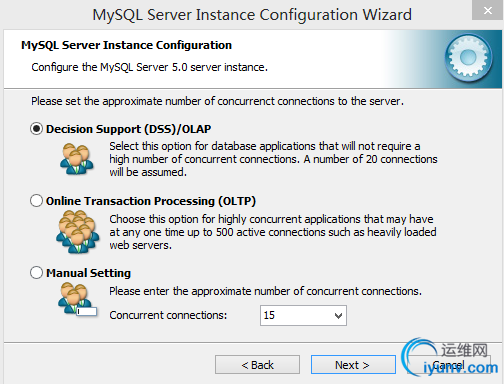Choose the Online Transaction Processing (OLTP) option
Viewport: 504px width, 384px height.
coord(36,201)
